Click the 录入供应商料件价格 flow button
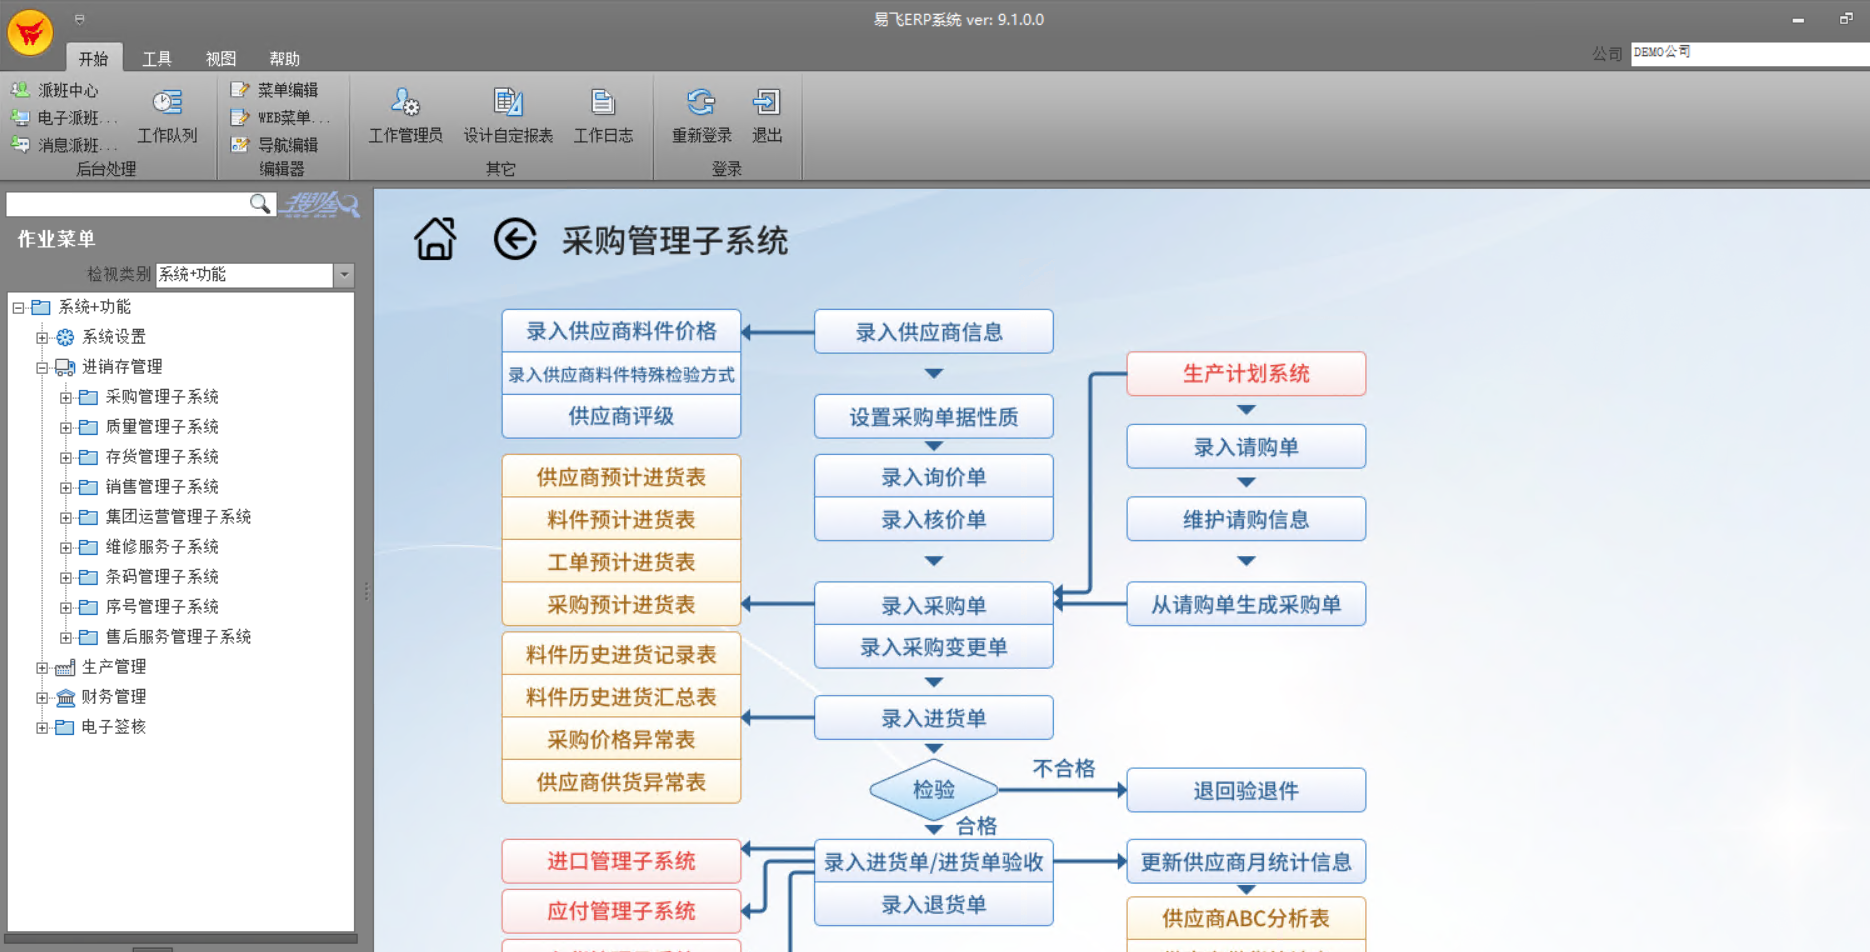The height and width of the screenshot is (952, 1870). pyautogui.click(x=621, y=331)
